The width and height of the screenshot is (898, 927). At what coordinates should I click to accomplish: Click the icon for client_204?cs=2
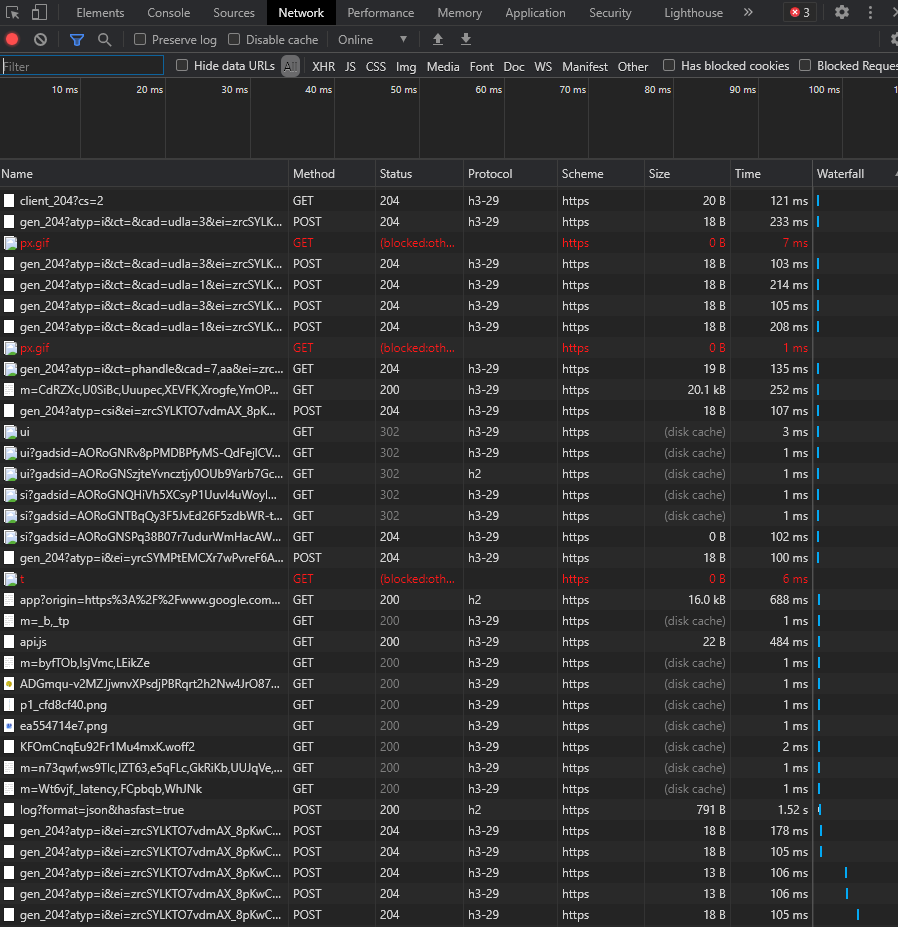[x=9, y=201]
